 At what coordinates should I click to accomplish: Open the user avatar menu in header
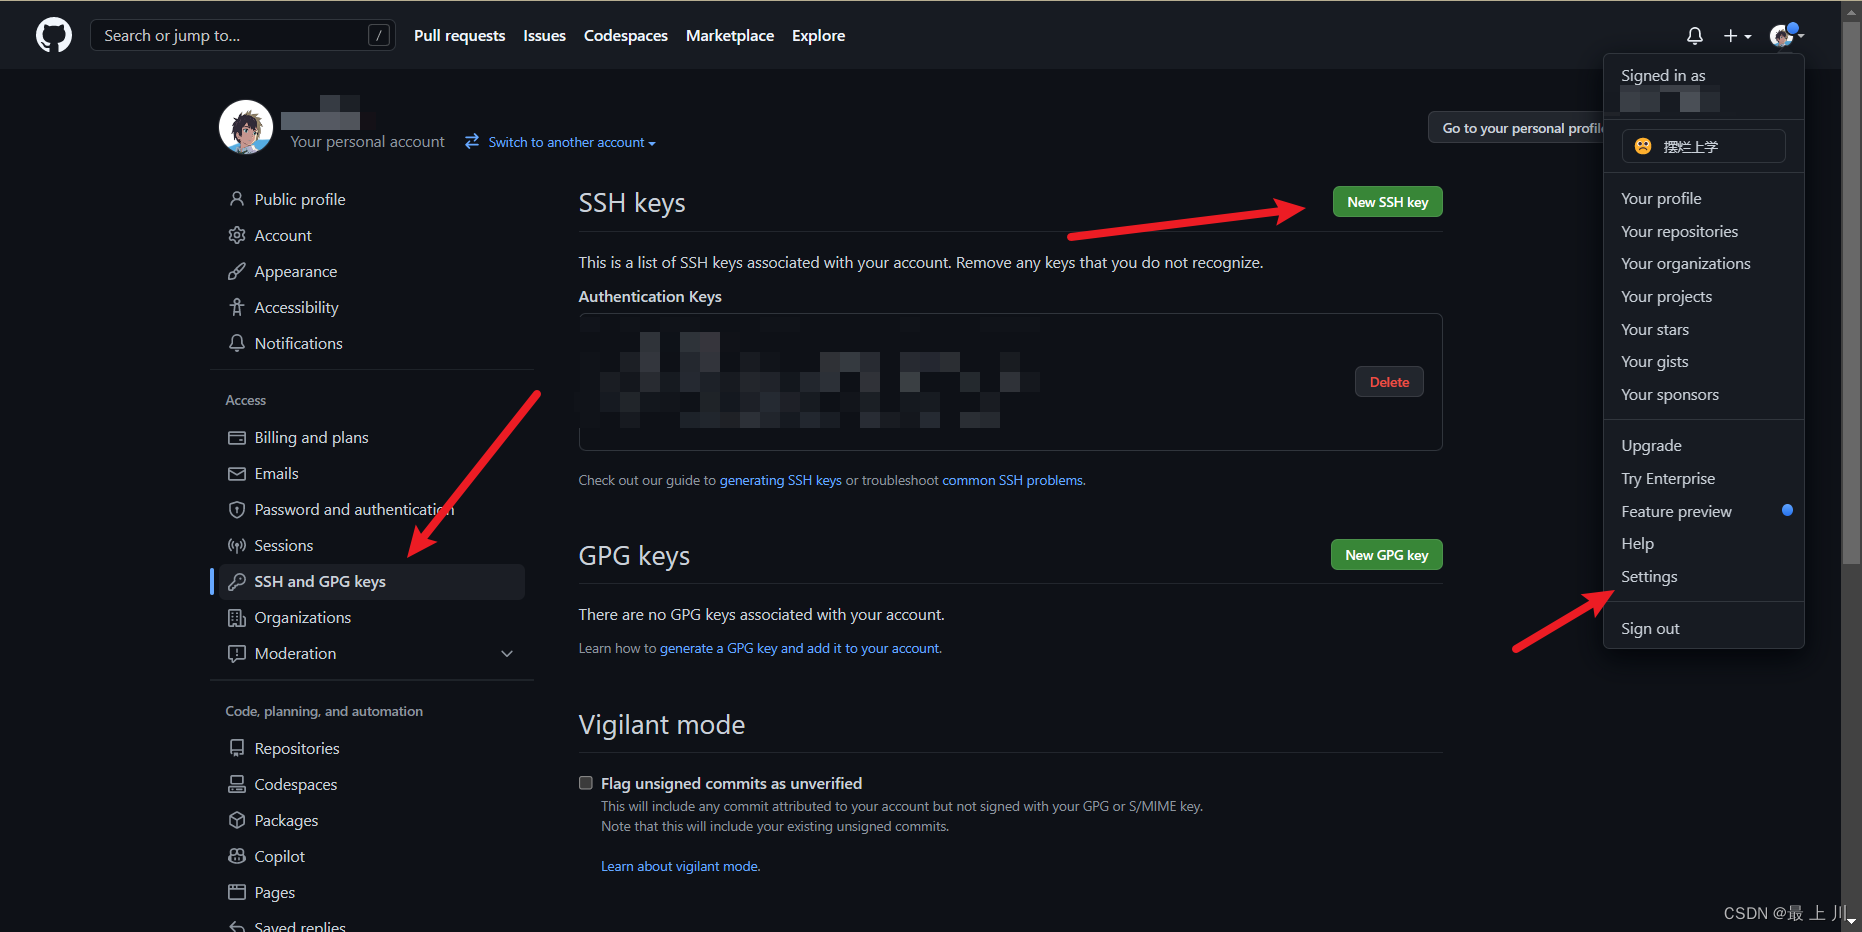(1786, 35)
